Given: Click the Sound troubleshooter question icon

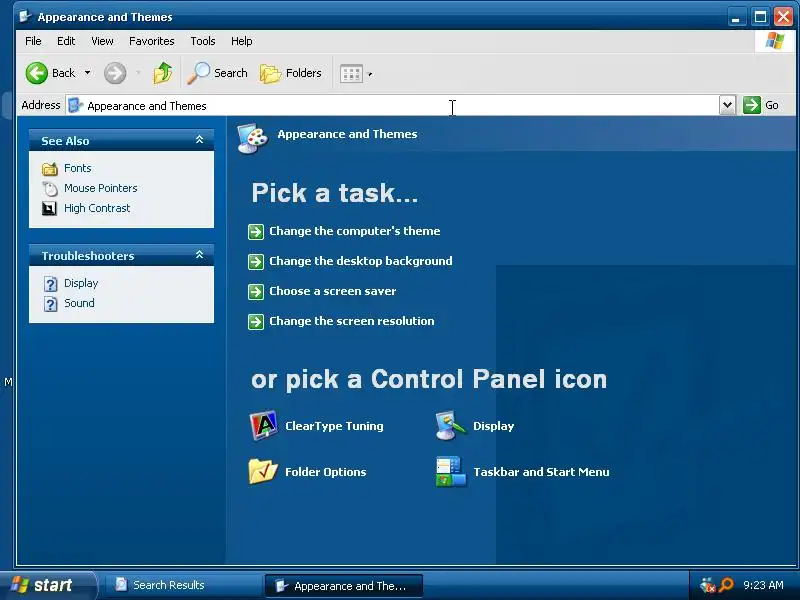Looking at the screenshot, I should [x=50, y=304].
